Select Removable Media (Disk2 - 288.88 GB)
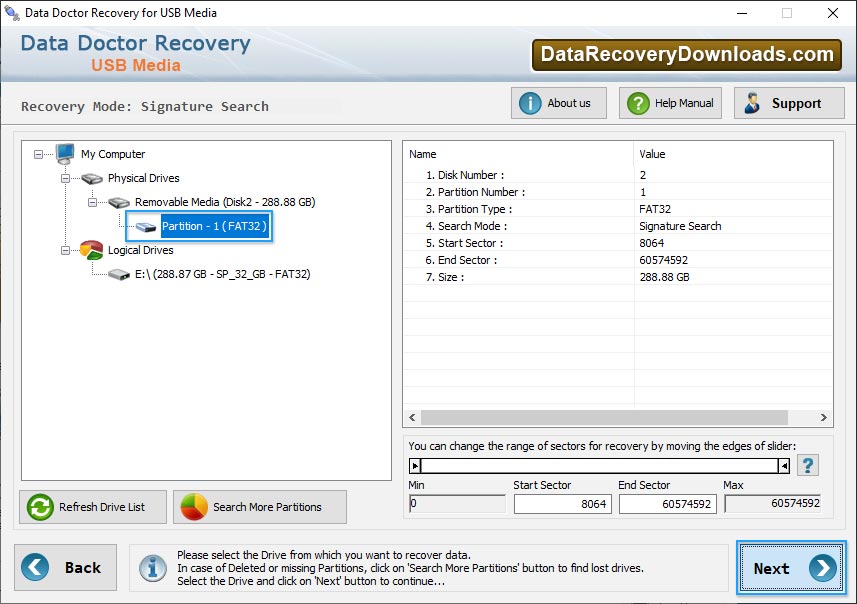The width and height of the screenshot is (857, 604). point(225,202)
